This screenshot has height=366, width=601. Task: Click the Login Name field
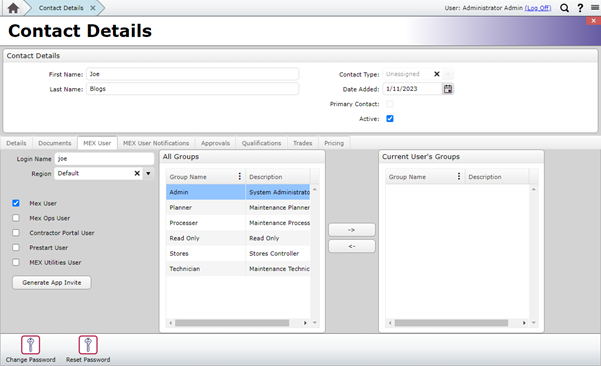click(x=104, y=159)
